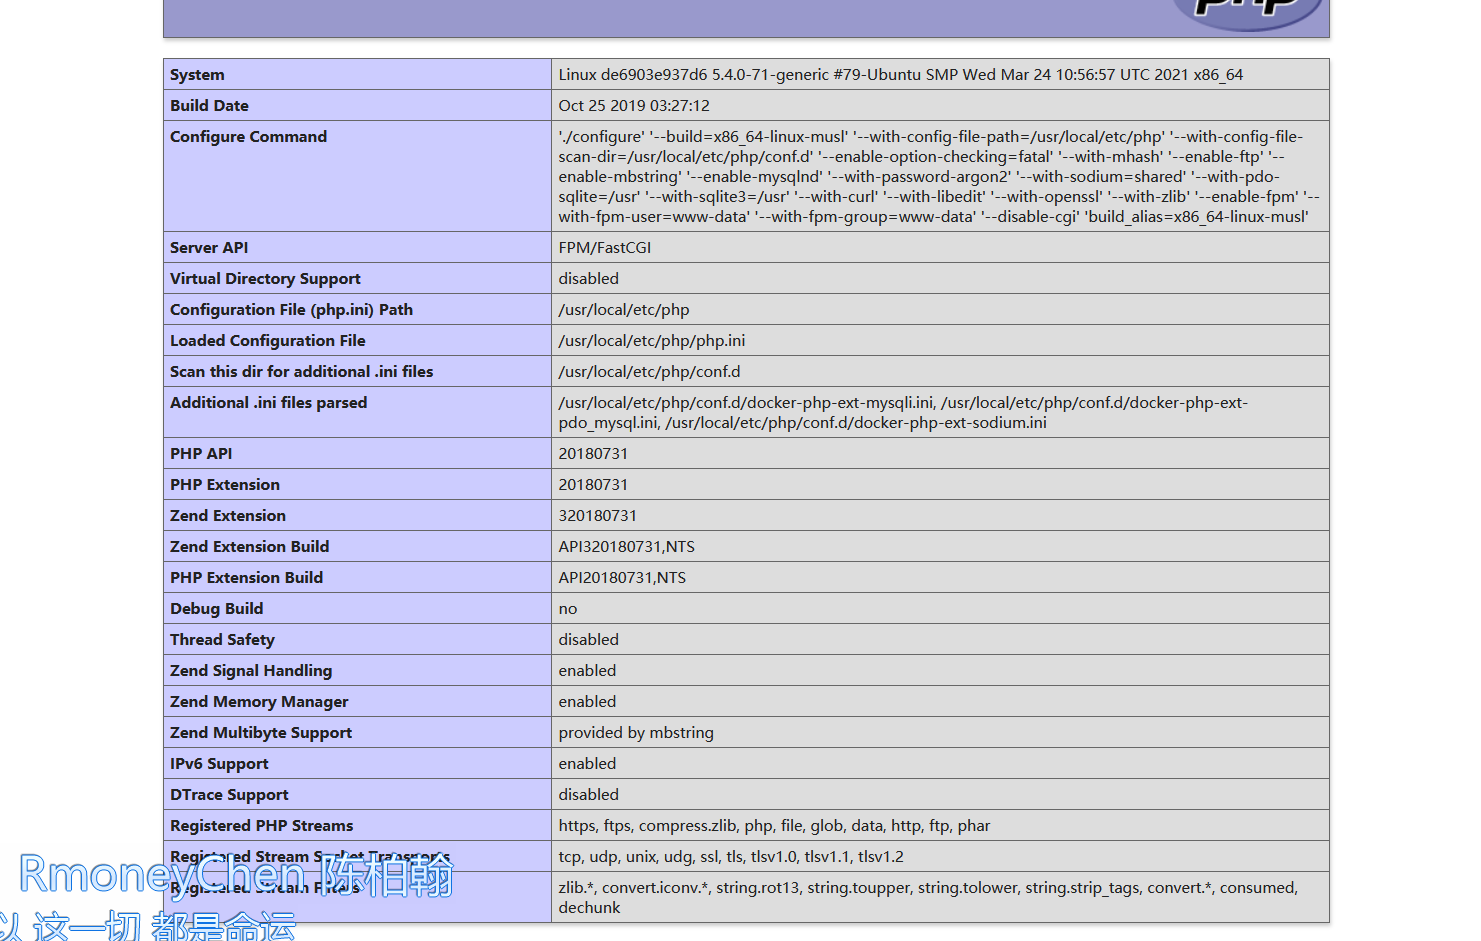Select the 'PHP API' label
This screenshot has width=1481, height=941.
tap(201, 454)
